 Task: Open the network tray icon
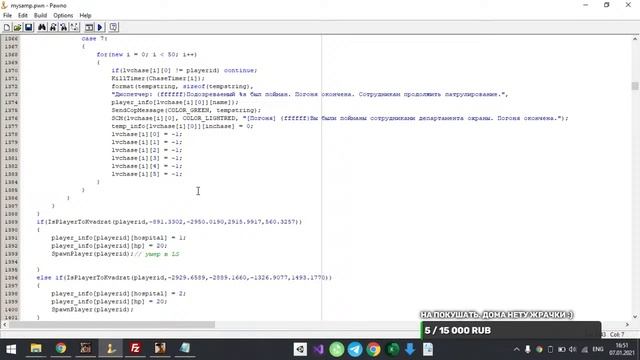coord(584,349)
